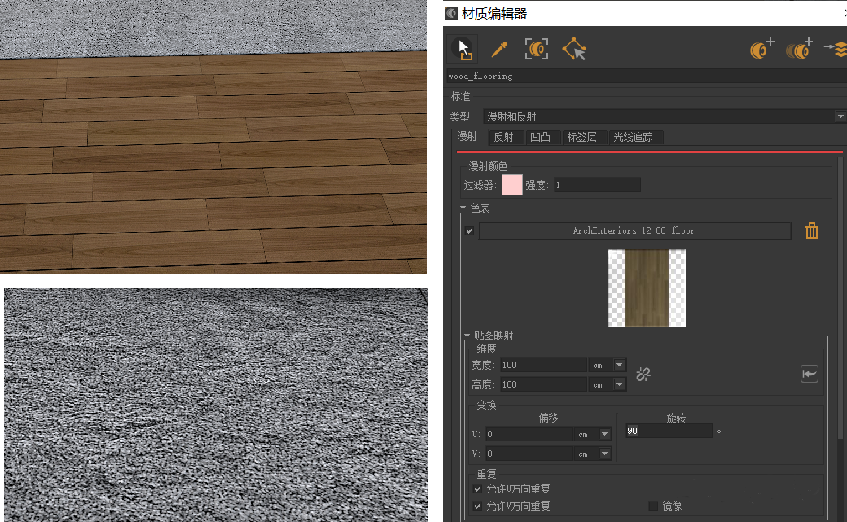The image size is (847, 522).
Task: Click the ArchInteriors texture name button
Action: coord(634,231)
